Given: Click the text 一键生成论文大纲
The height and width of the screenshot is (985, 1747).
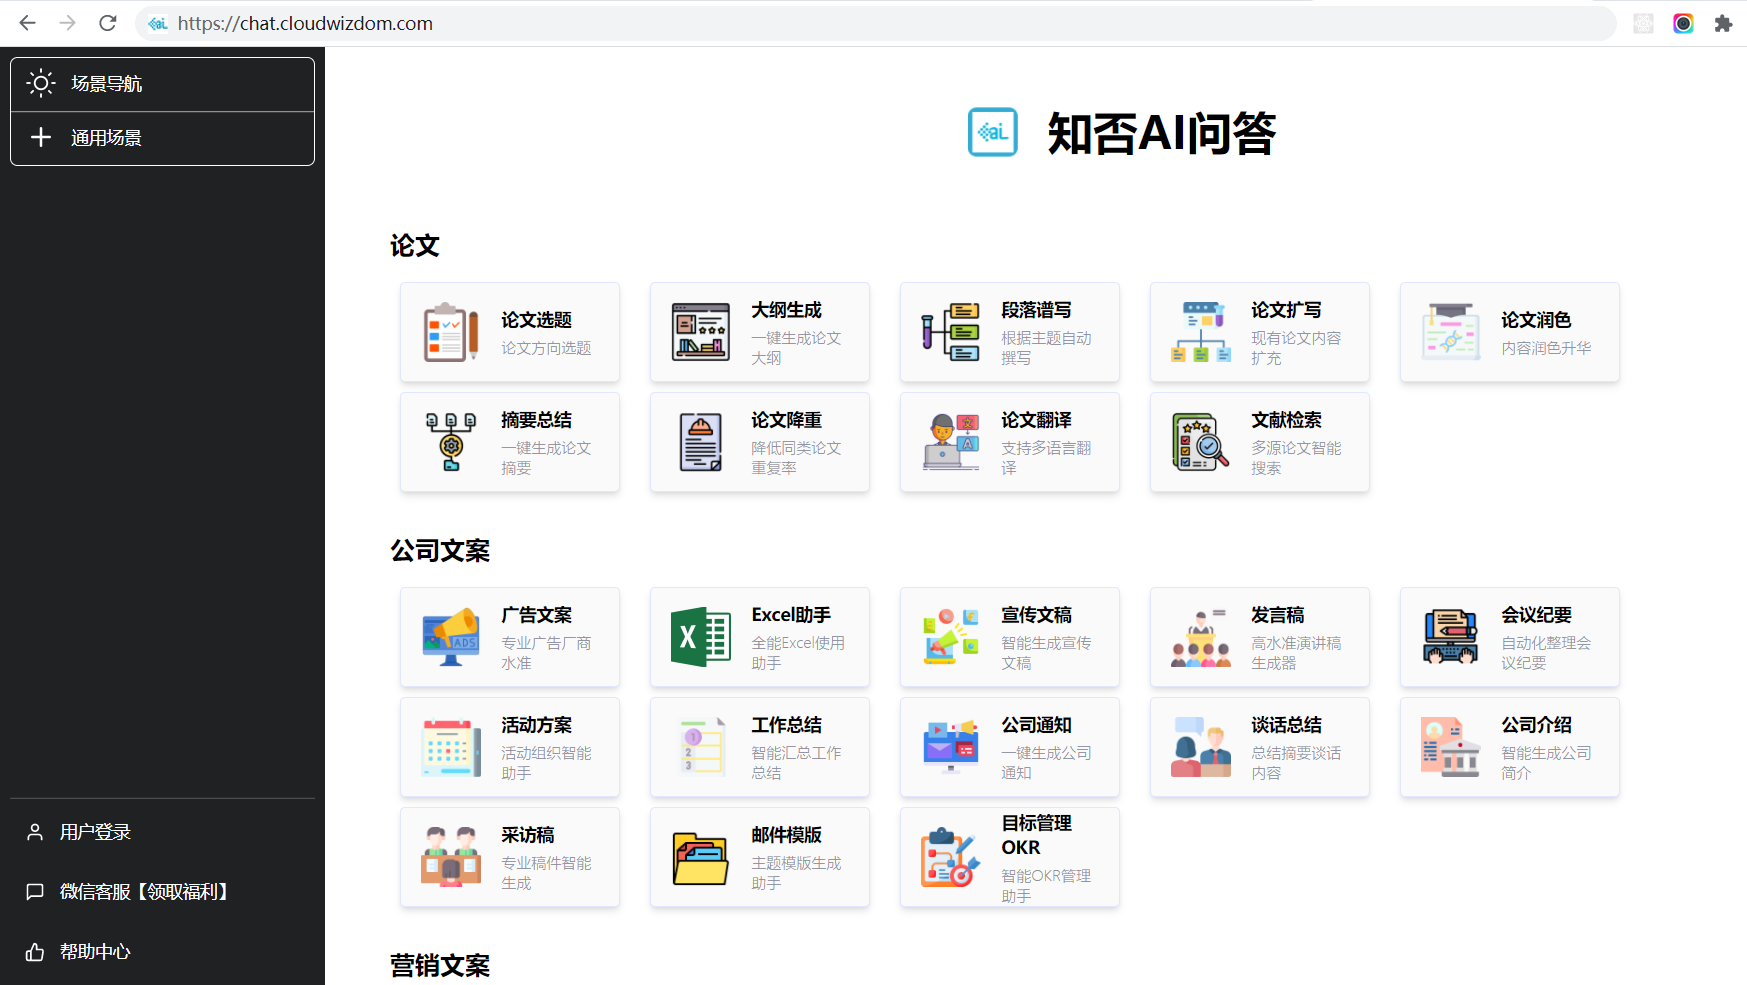Looking at the screenshot, I should pos(796,348).
